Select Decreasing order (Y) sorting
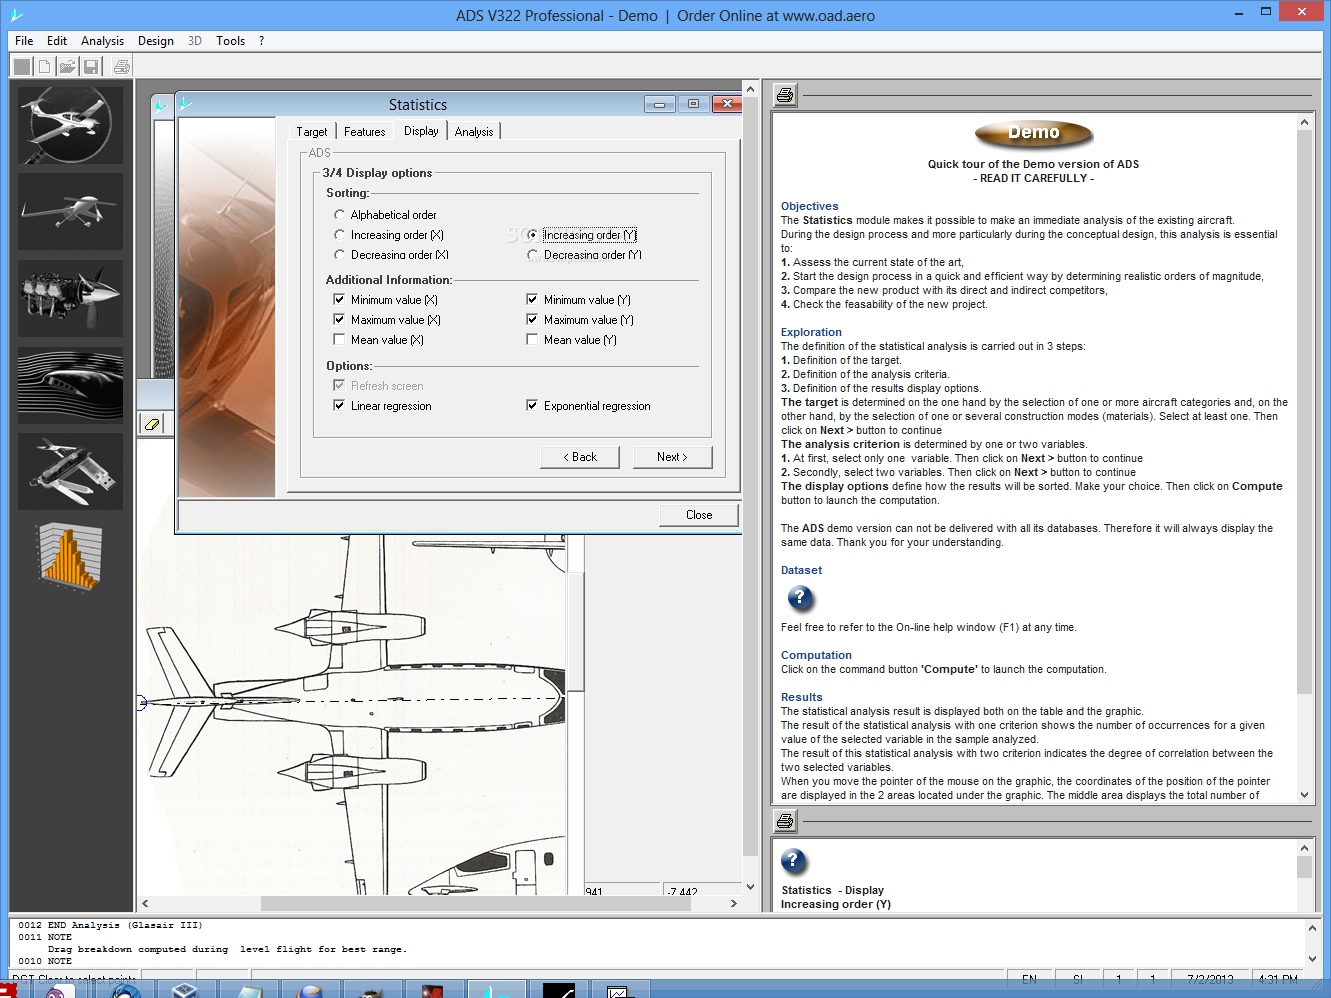 pos(585,255)
